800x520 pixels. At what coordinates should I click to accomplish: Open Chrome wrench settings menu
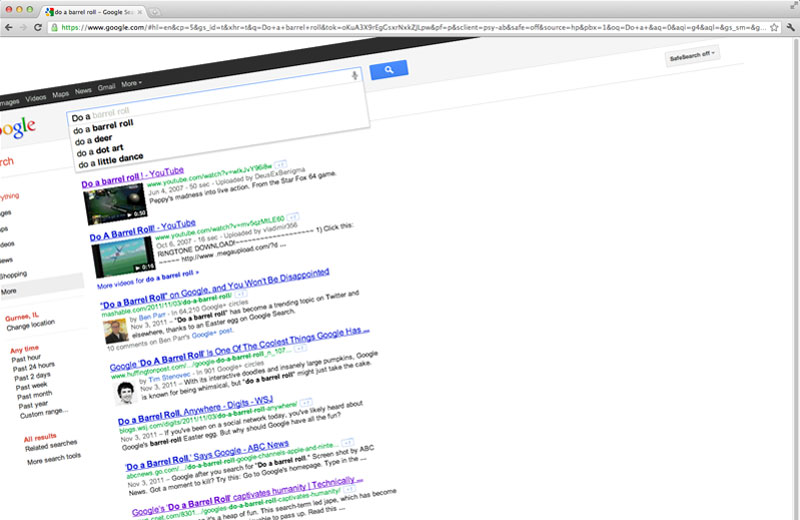(790, 28)
